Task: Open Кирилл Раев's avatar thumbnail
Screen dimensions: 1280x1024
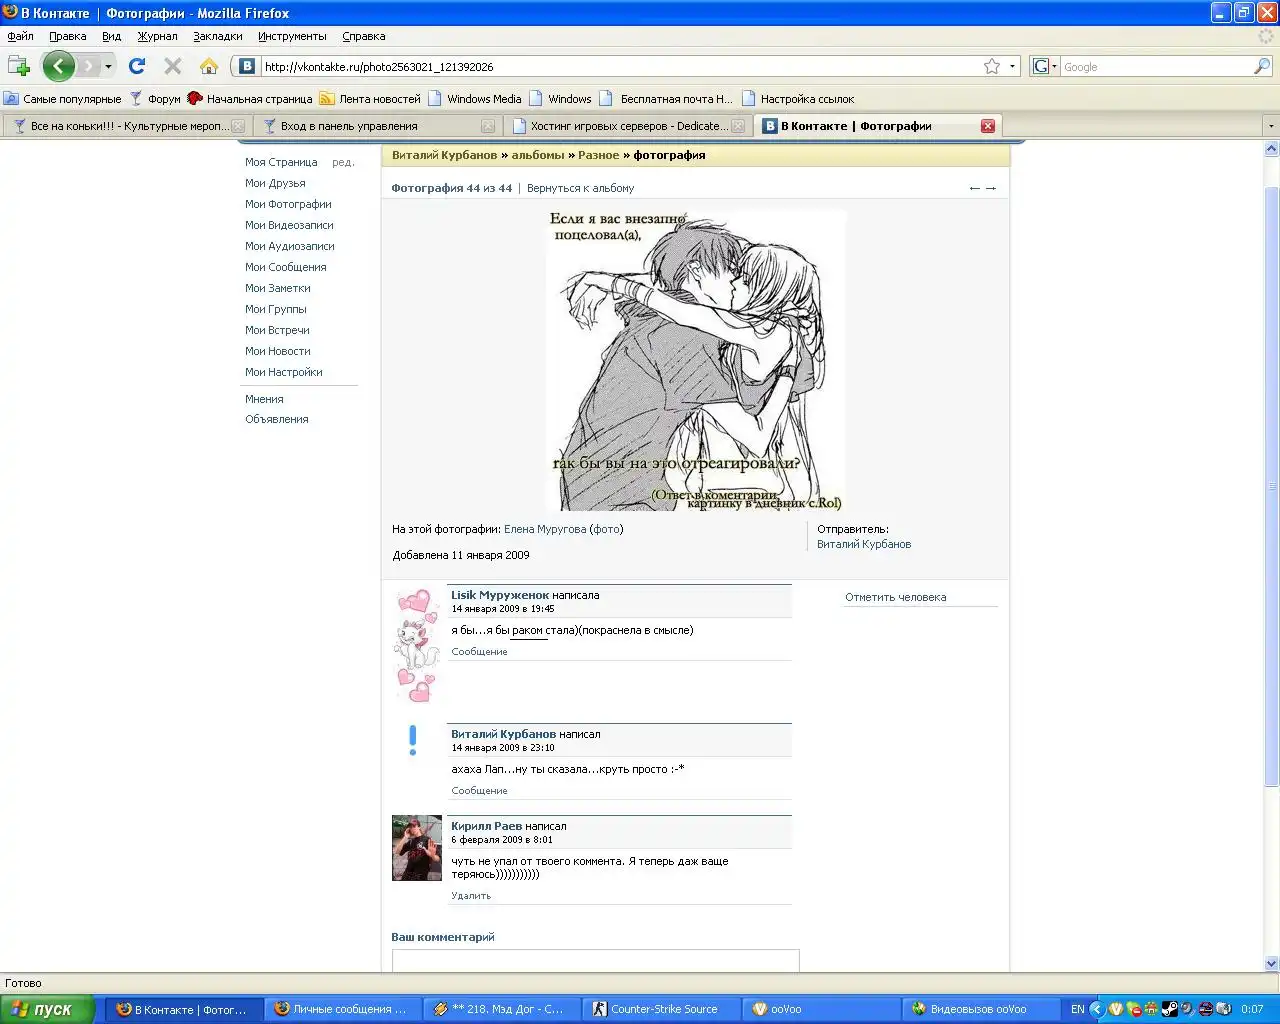Action: coord(416,848)
